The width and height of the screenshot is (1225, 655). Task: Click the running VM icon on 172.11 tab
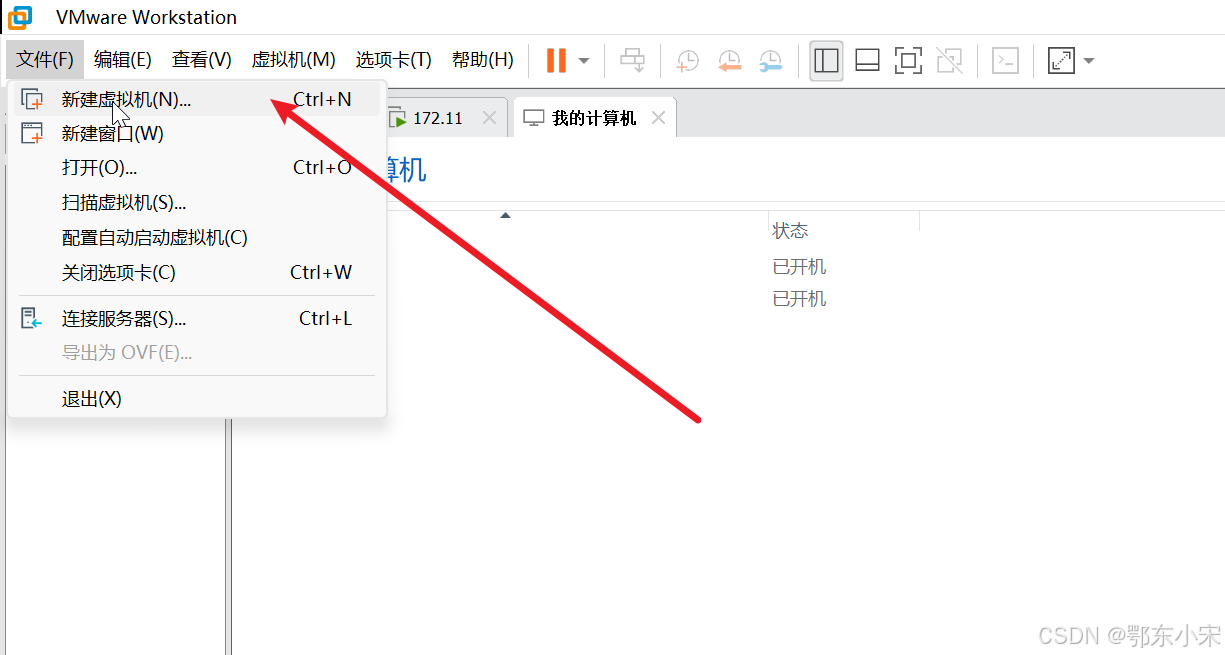coord(397,118)
